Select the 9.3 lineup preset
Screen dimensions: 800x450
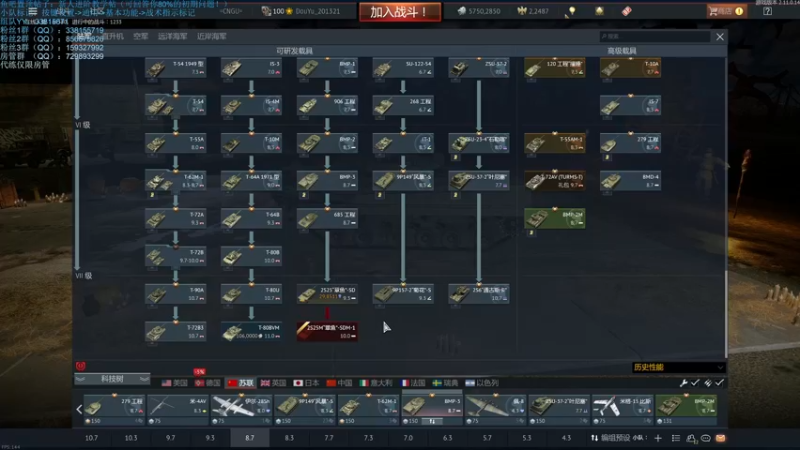coord(210,438)
